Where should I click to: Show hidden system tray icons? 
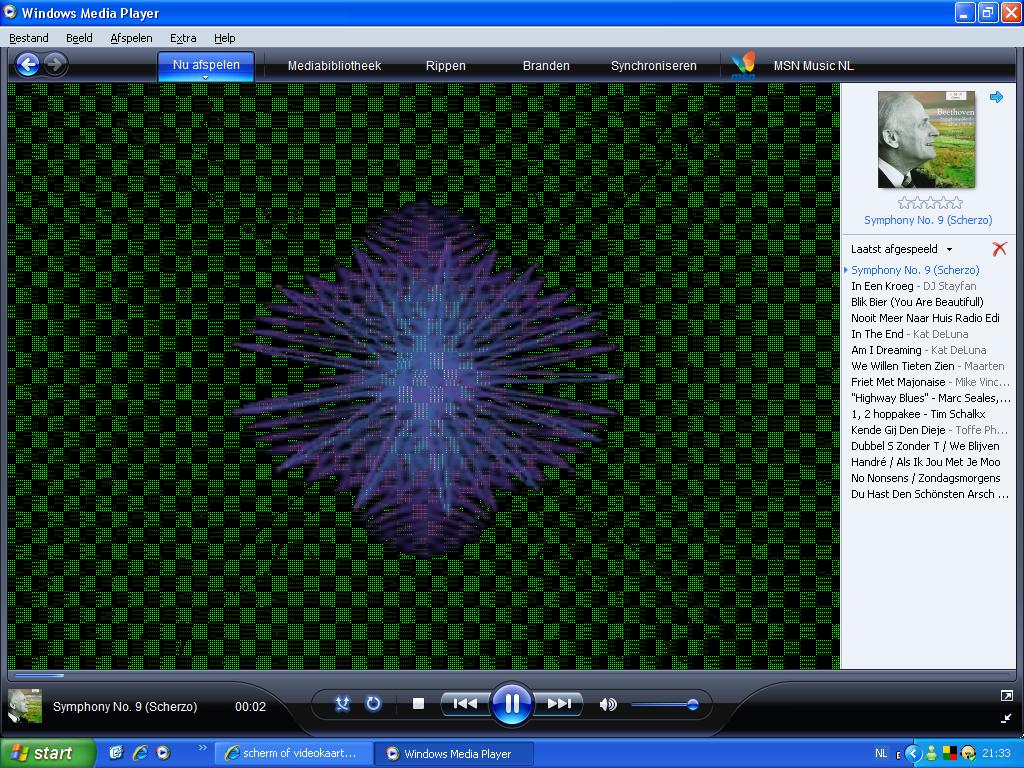pyautogui.click(x=912, y=754)
